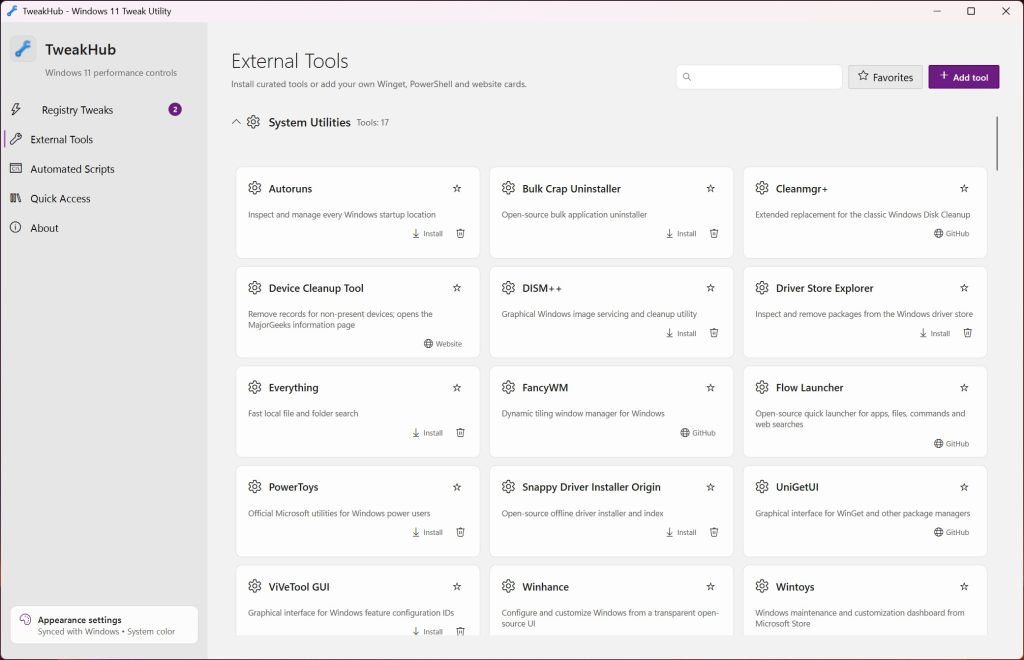
Task: Star the Bulk Crap Uninstaller card
Action: point(711,189)
